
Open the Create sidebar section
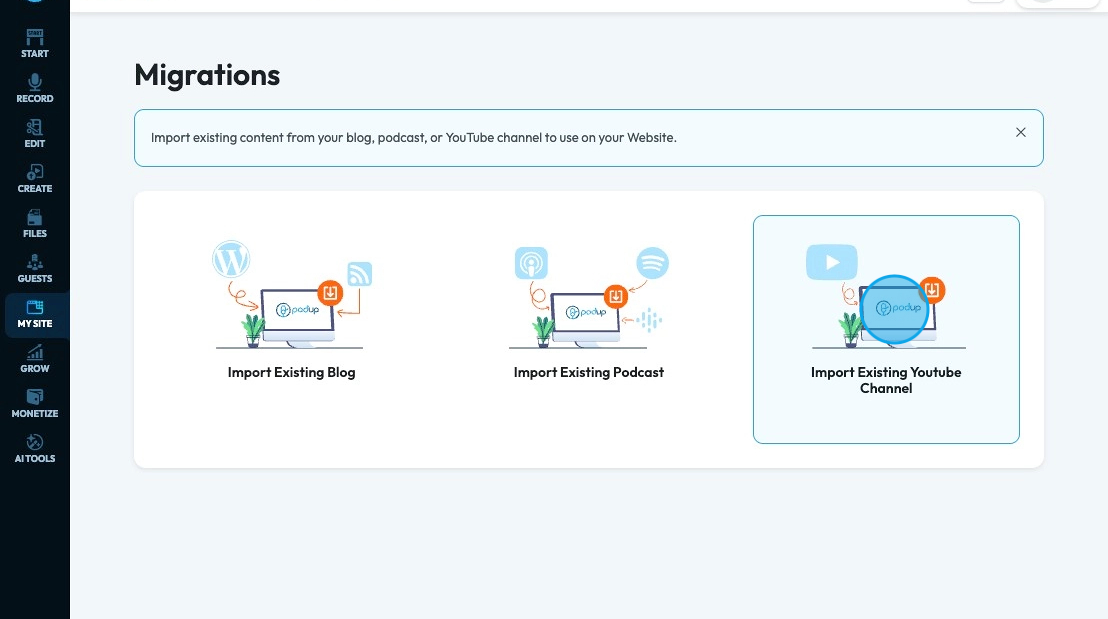click(x=35, y=179)
